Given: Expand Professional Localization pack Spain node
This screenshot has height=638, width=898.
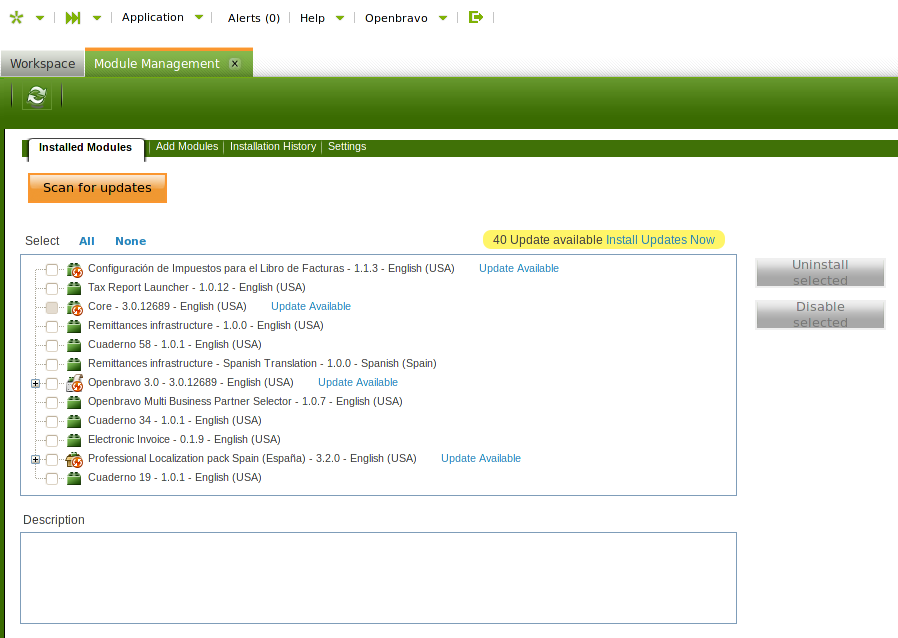Looking at the screenshot, I should pos(36,459).
